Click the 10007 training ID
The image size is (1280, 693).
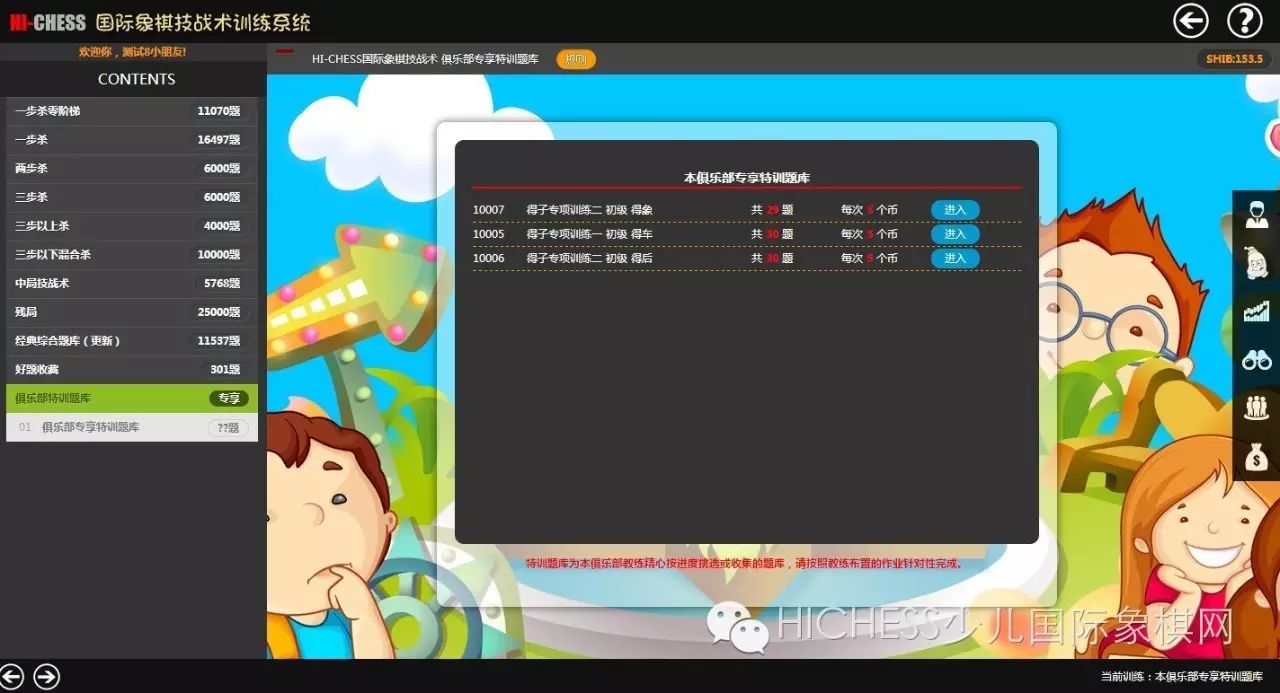(489, 210)
